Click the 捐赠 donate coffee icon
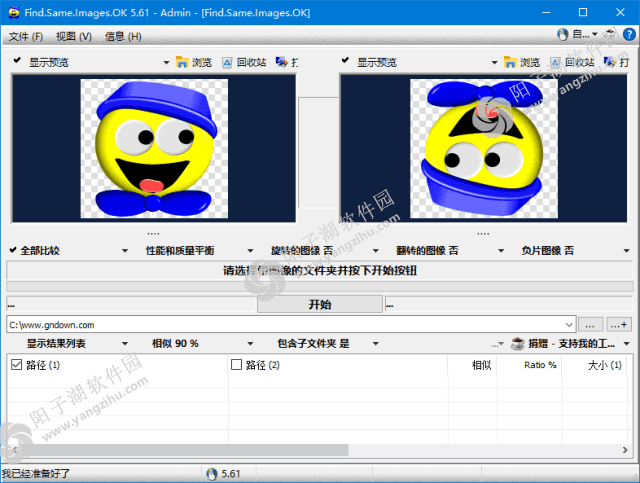This screenshot has width=640, height=483. click(x=518, y=343)
